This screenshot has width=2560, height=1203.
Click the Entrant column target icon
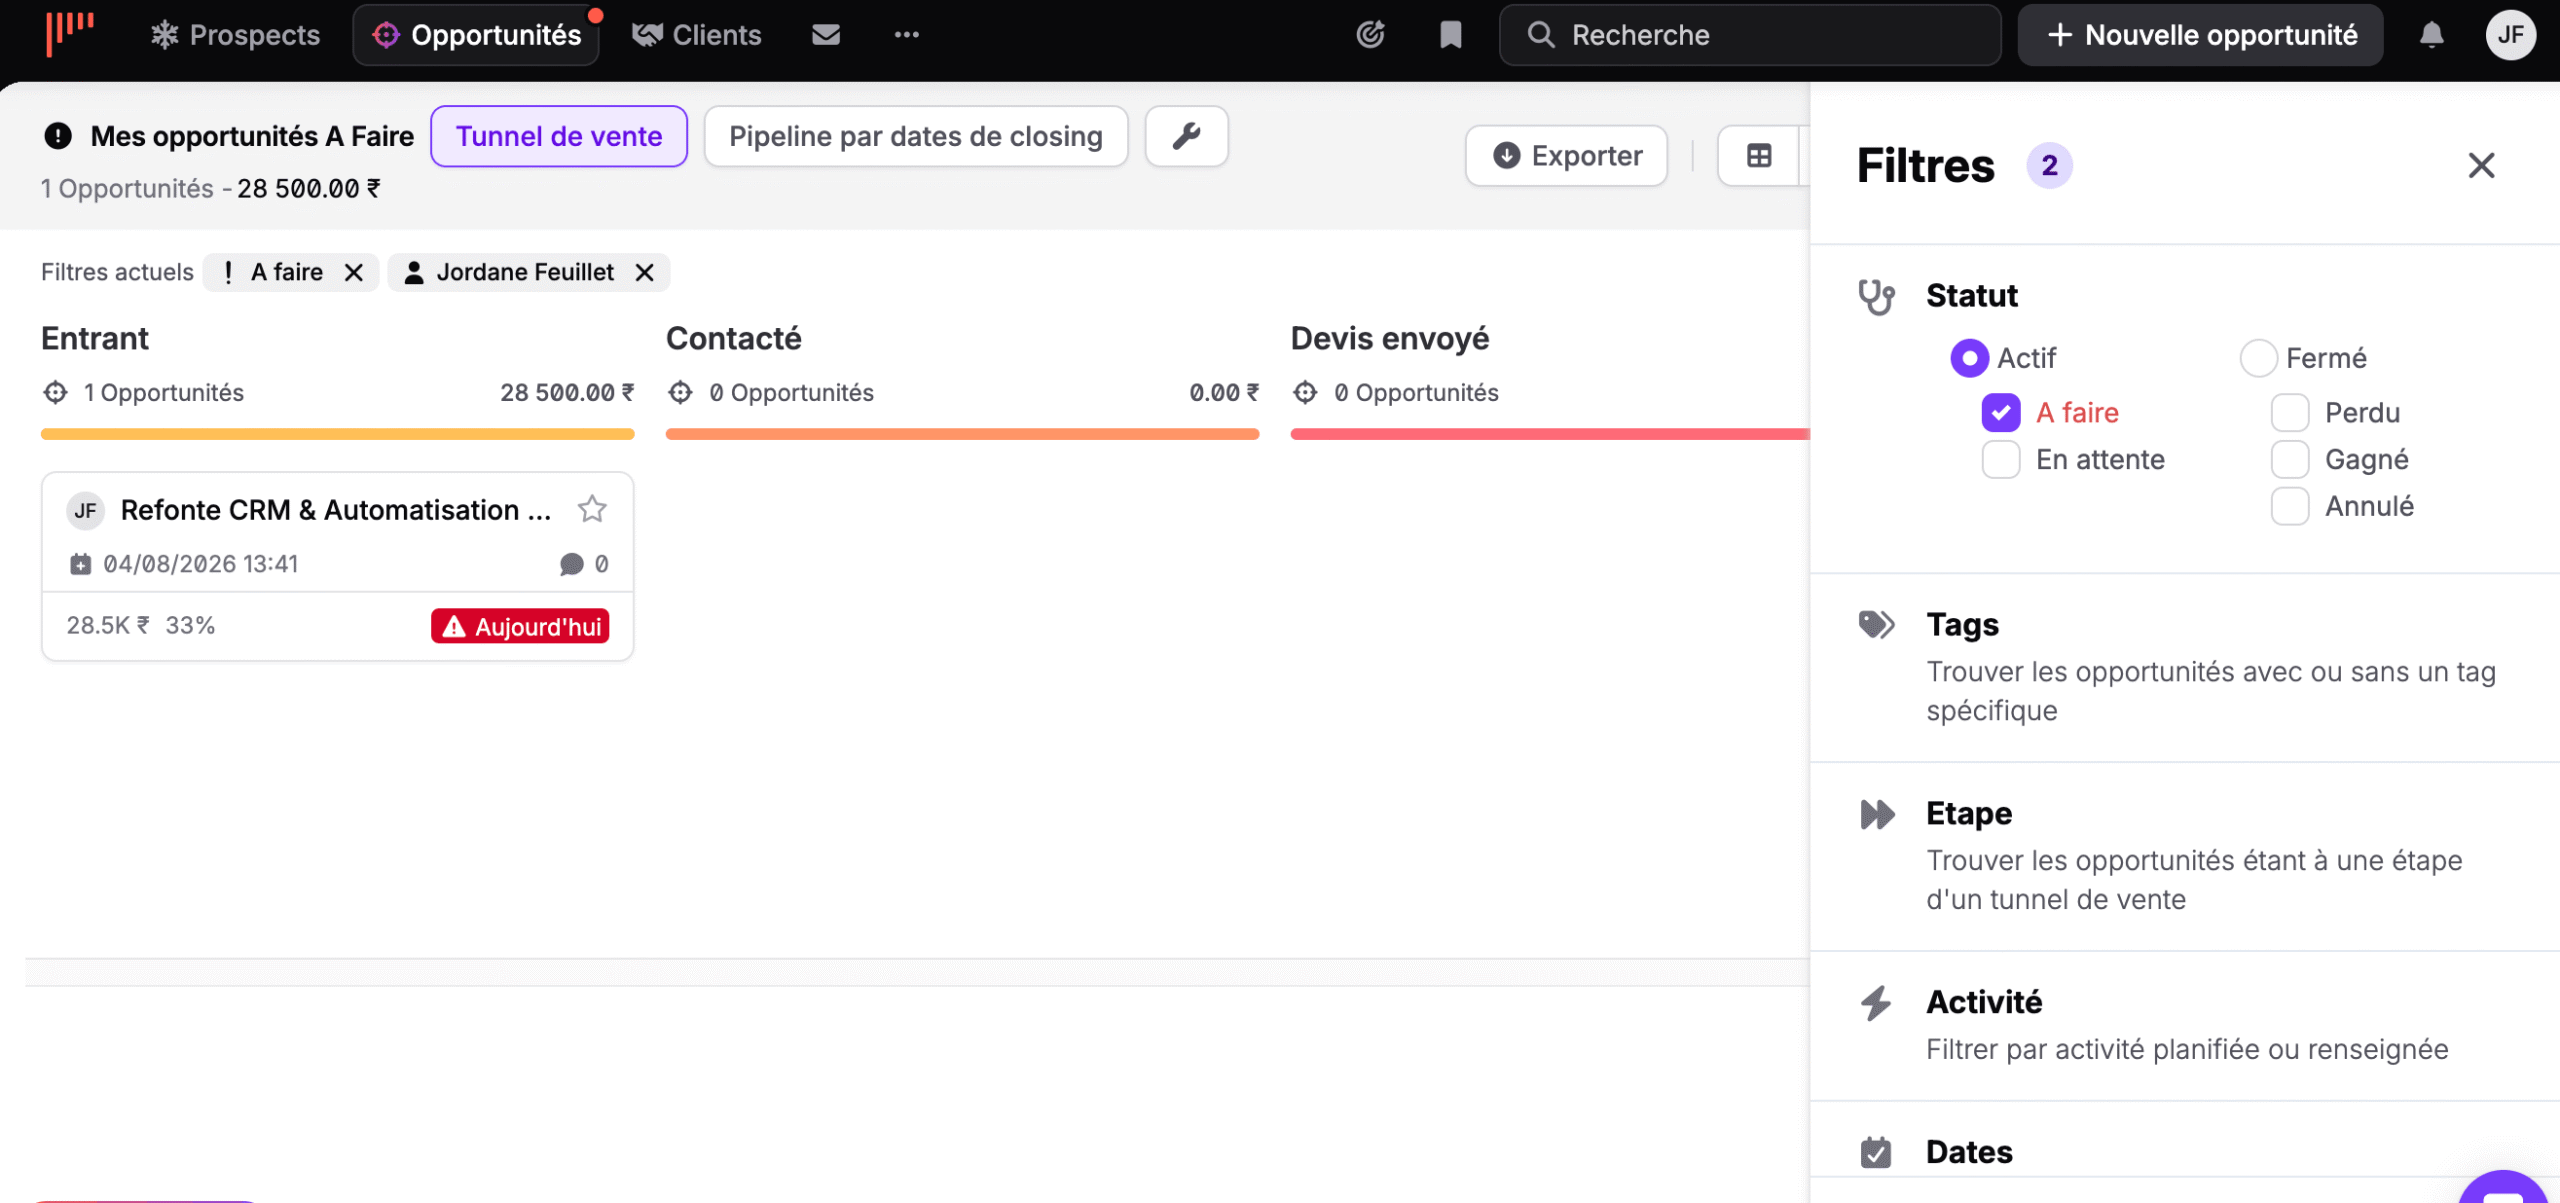coord(55,392)
